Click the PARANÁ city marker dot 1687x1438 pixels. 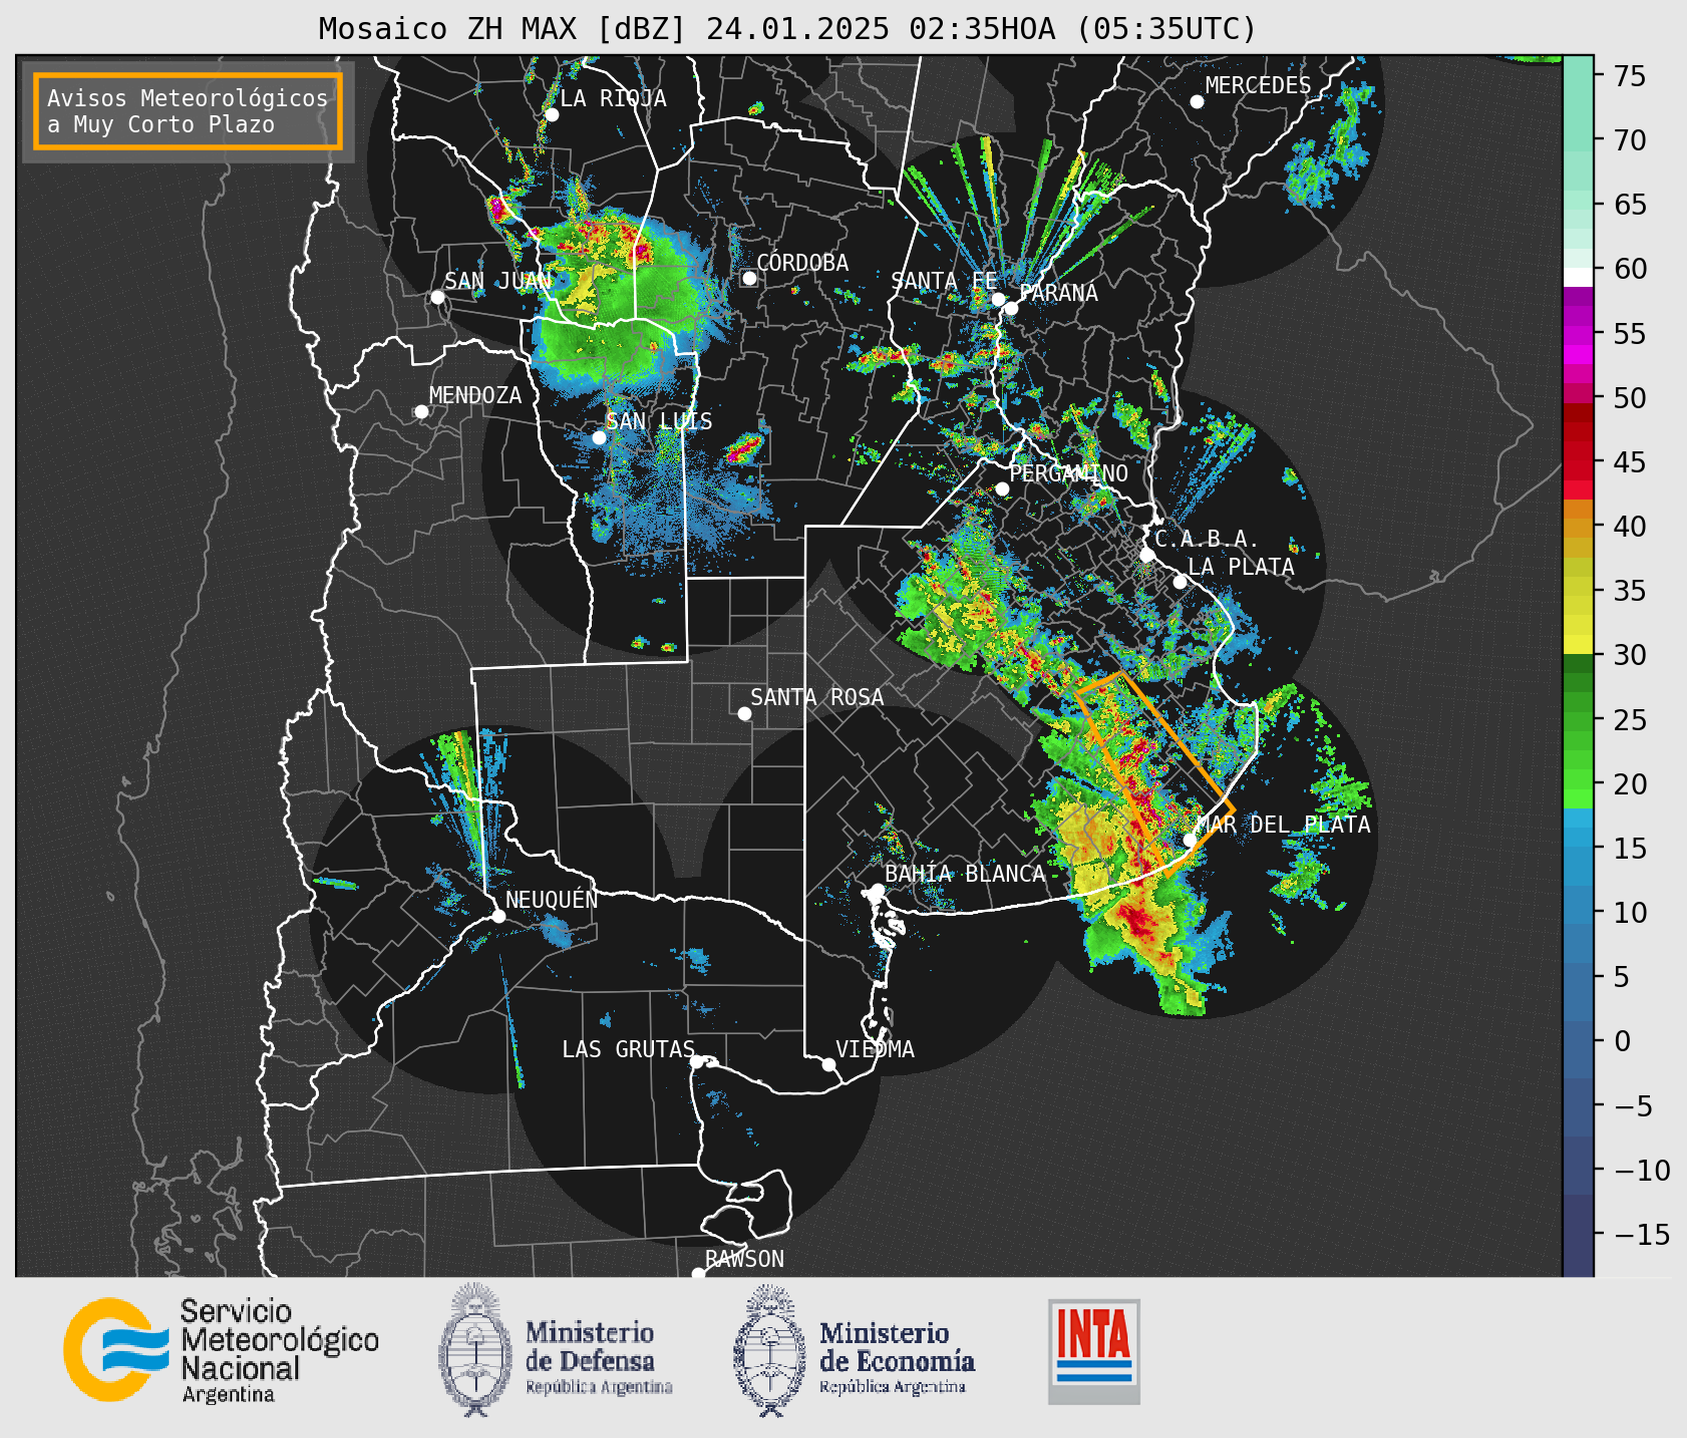[1011, 308]
